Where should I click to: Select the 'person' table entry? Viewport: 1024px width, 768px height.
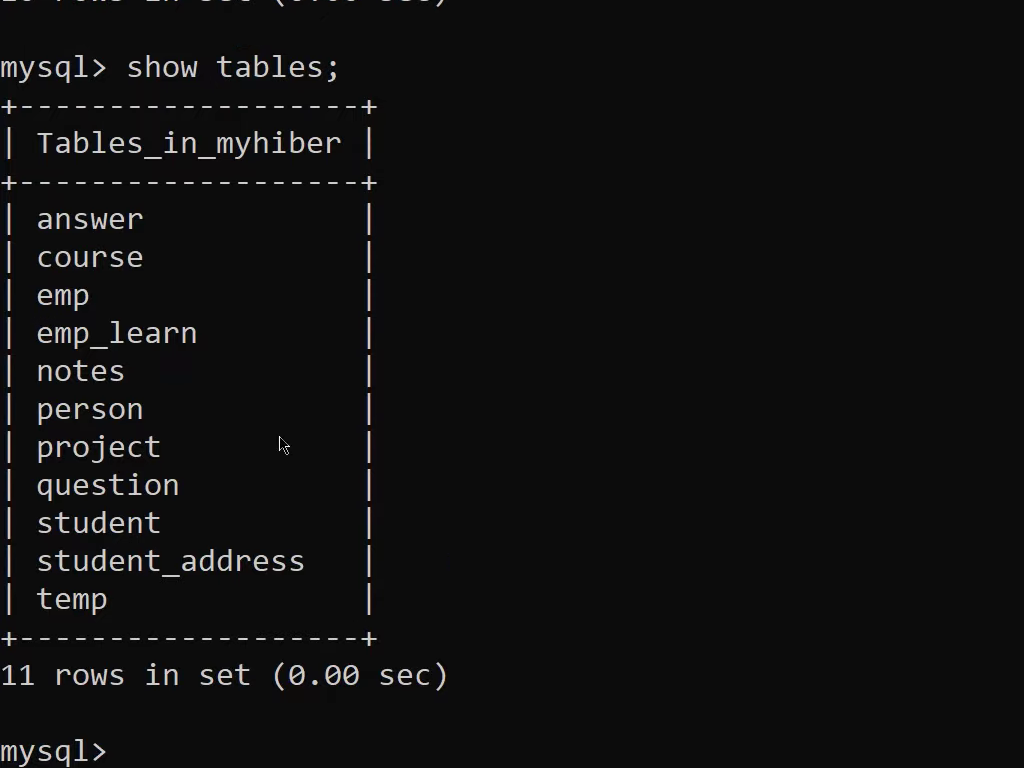[x=90, y=411]
